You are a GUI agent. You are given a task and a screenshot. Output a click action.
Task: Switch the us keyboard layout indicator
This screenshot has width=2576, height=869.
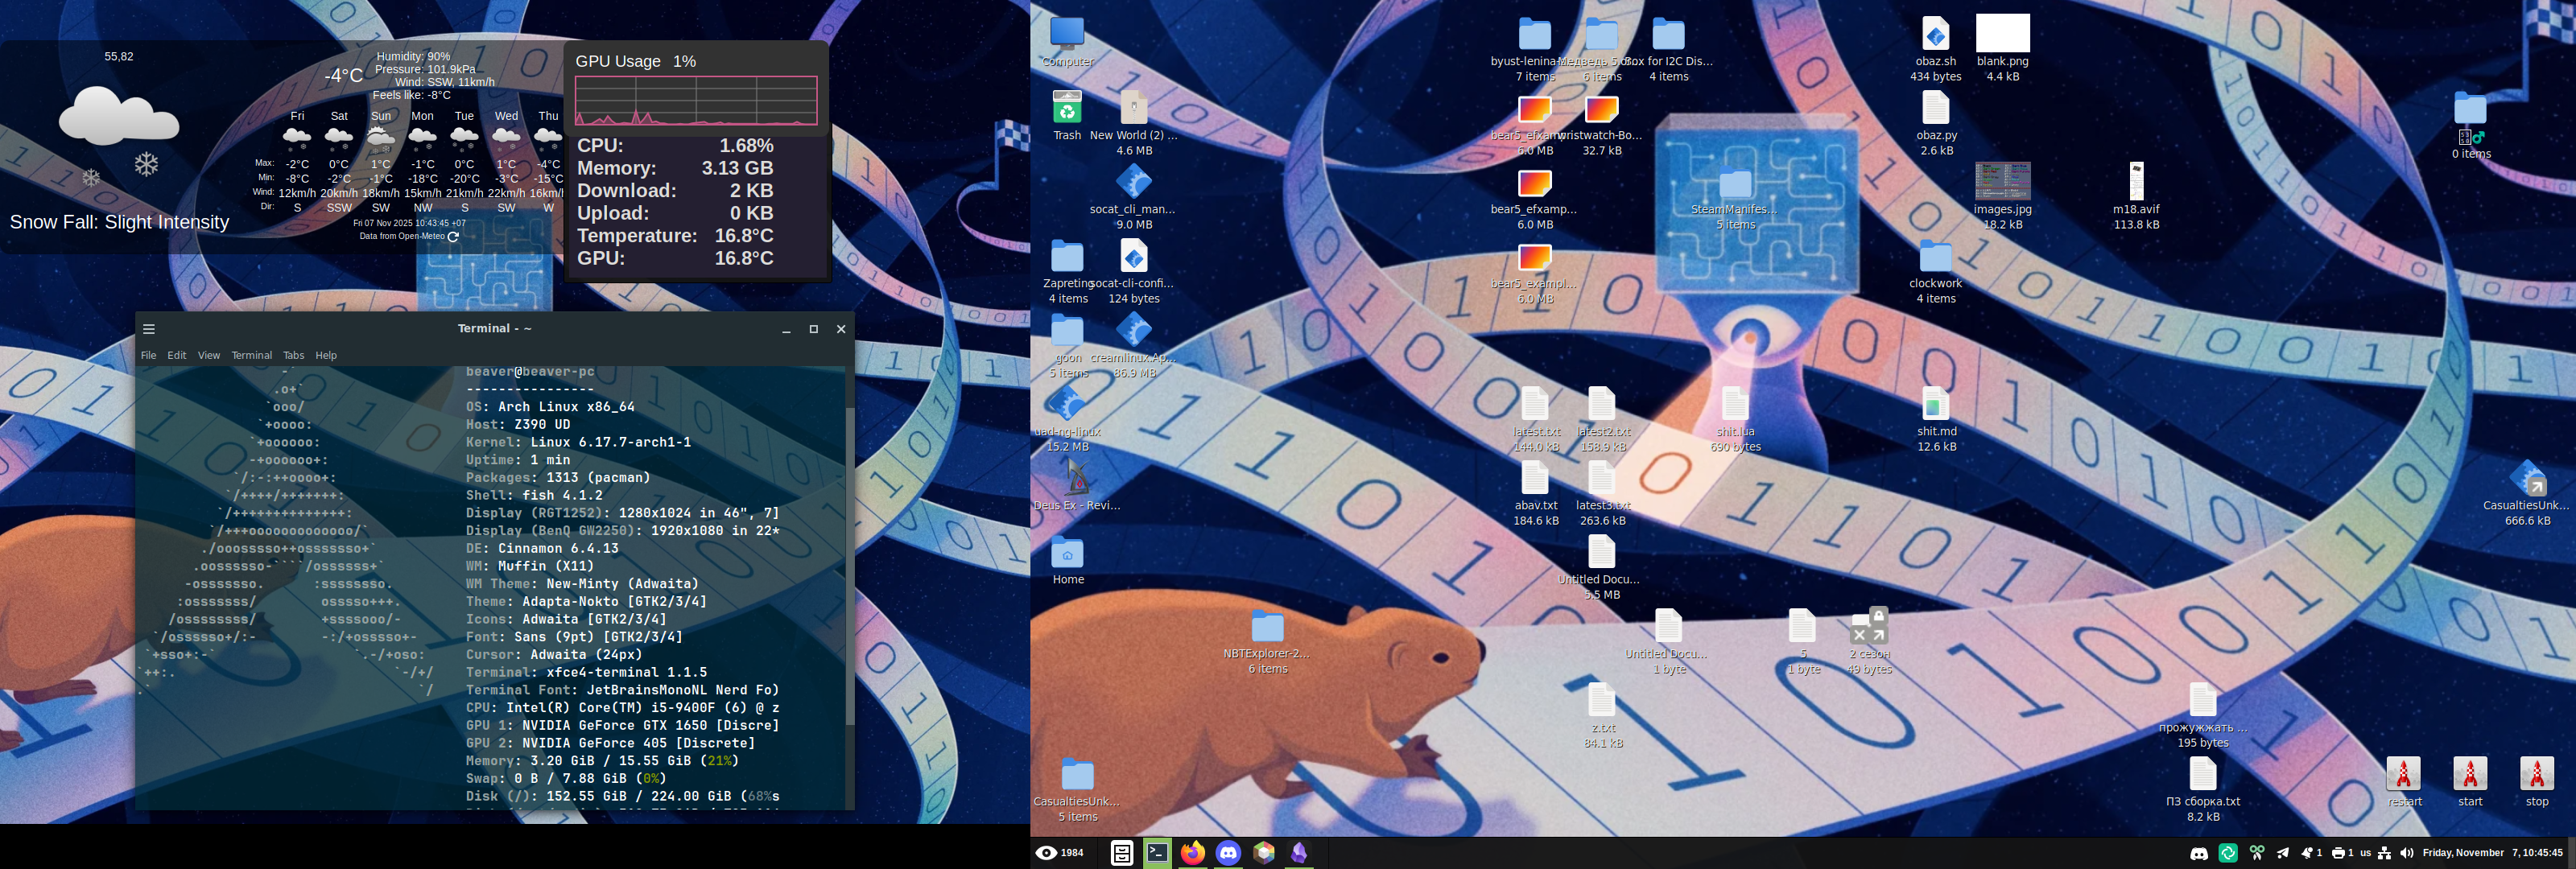[2365, 853]
